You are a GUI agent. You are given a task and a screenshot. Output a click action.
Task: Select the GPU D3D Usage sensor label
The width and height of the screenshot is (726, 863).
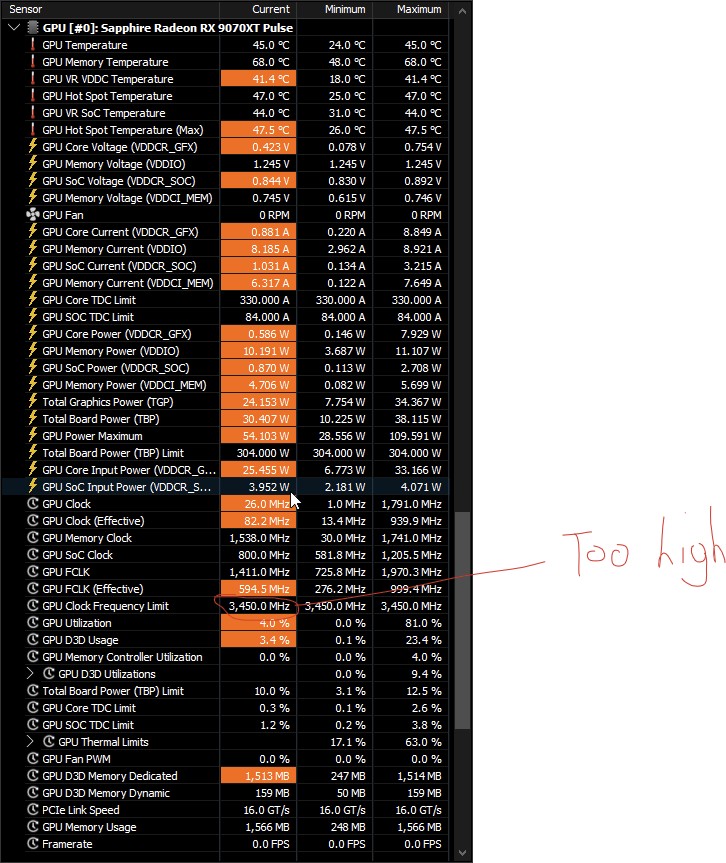80,640
